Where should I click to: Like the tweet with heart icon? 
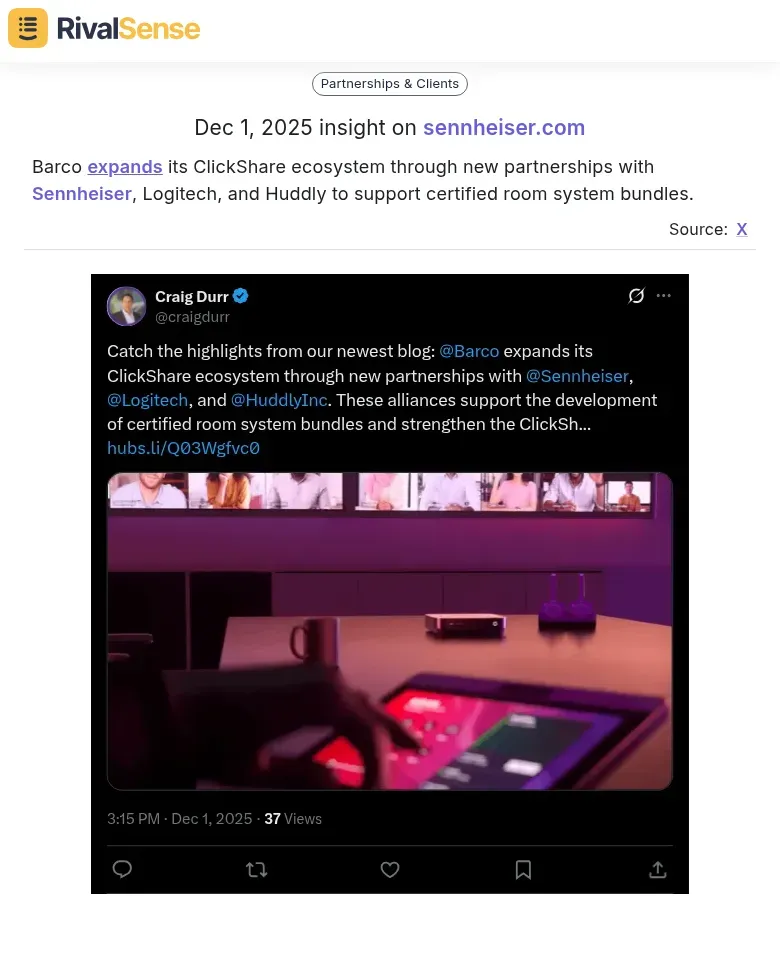point(390,869)
